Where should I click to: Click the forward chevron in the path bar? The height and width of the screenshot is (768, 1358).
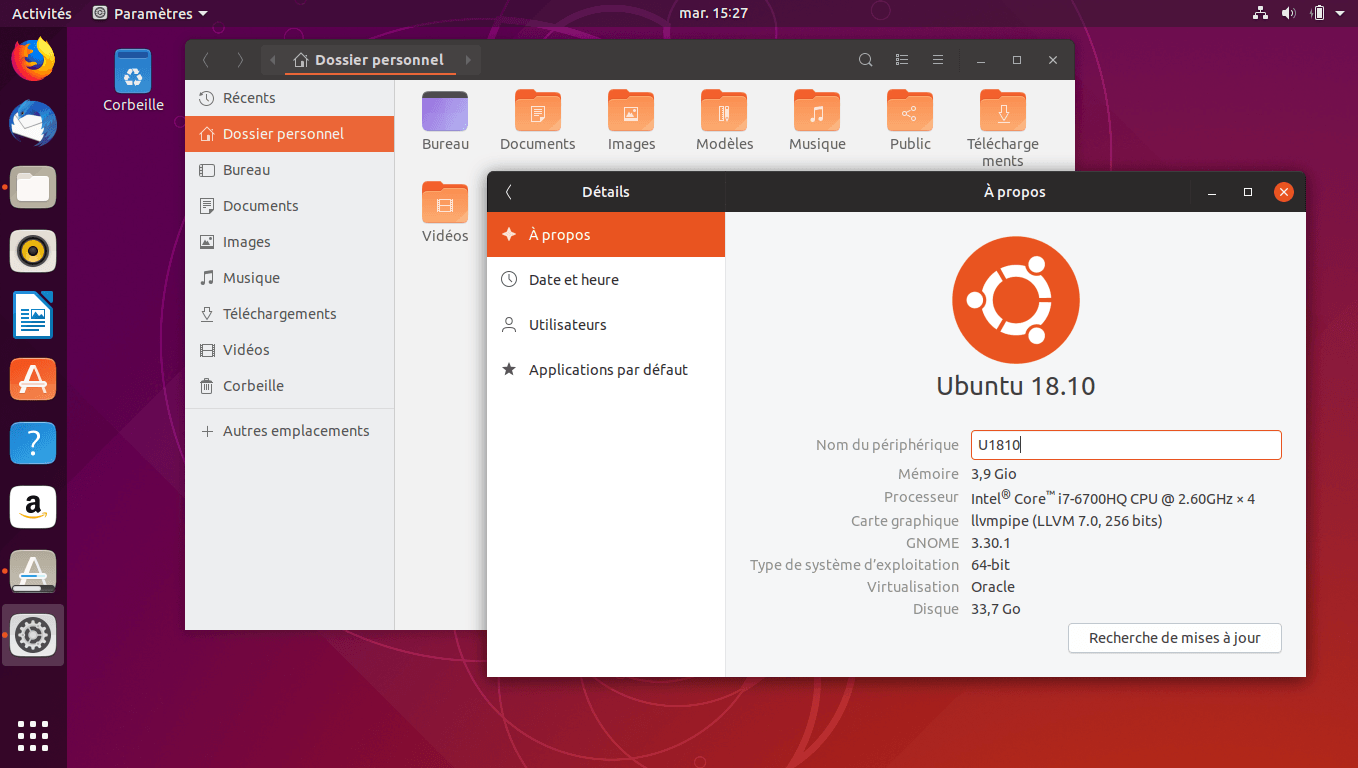click(468, 59)
